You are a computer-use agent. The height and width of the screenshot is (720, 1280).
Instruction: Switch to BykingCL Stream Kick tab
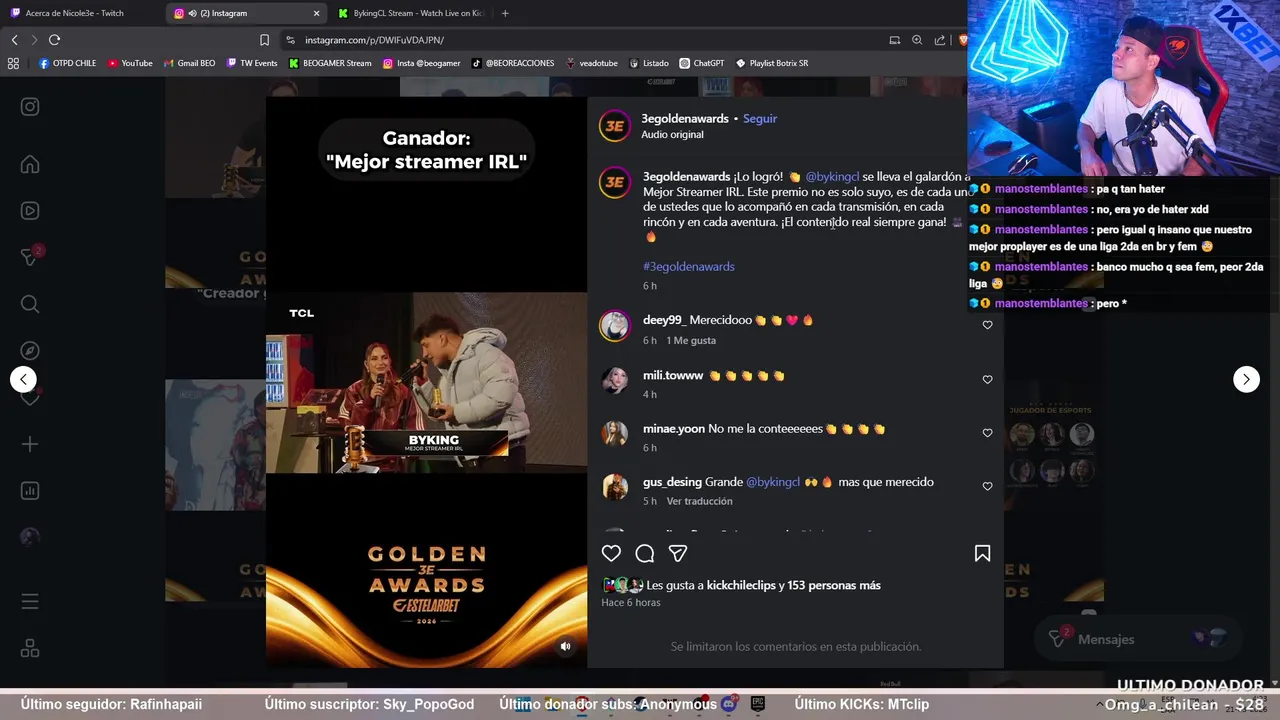[x=410, y=13]
